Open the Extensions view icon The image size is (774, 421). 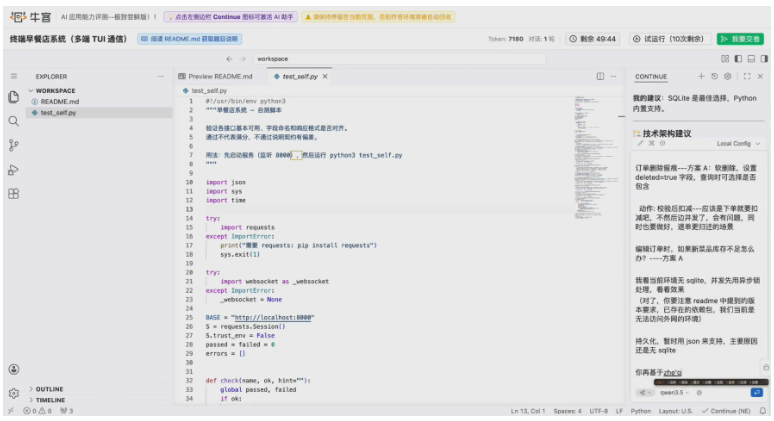tap(14, 193)
